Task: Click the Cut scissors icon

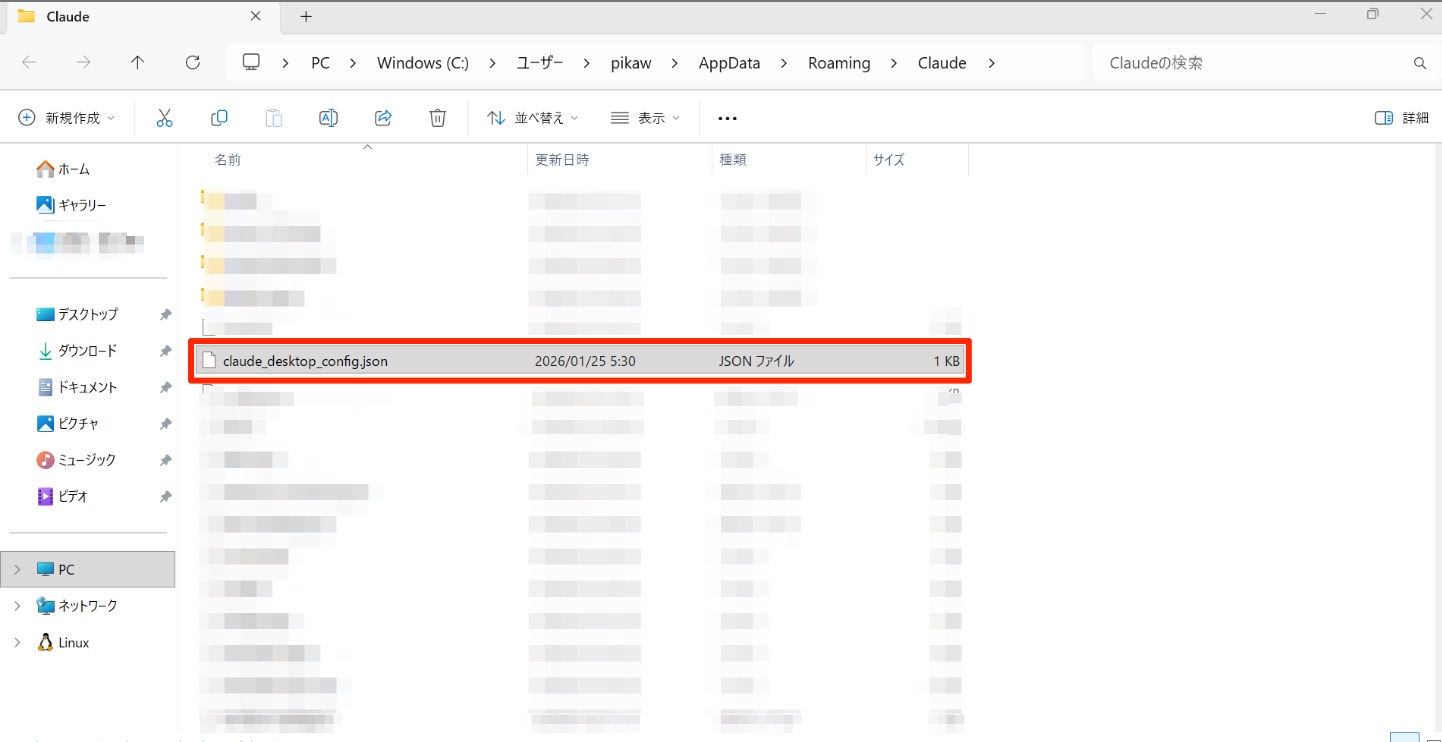Action: pos(165,118)
